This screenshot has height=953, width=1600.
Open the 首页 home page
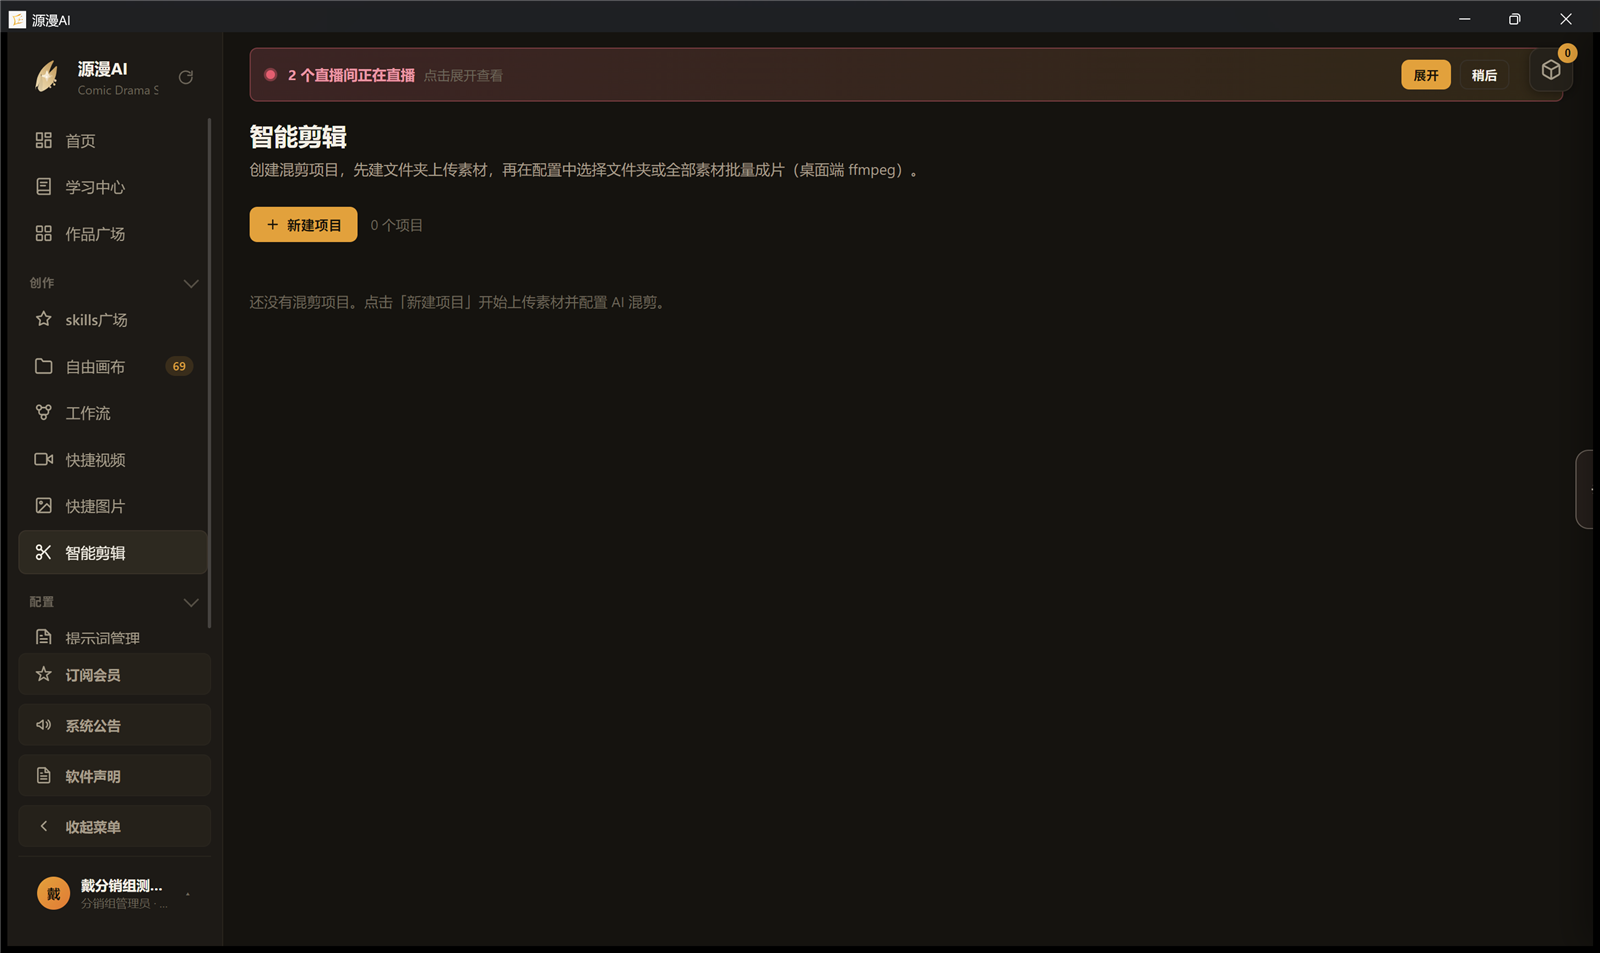pyautogui.click(x=113, y=141)
